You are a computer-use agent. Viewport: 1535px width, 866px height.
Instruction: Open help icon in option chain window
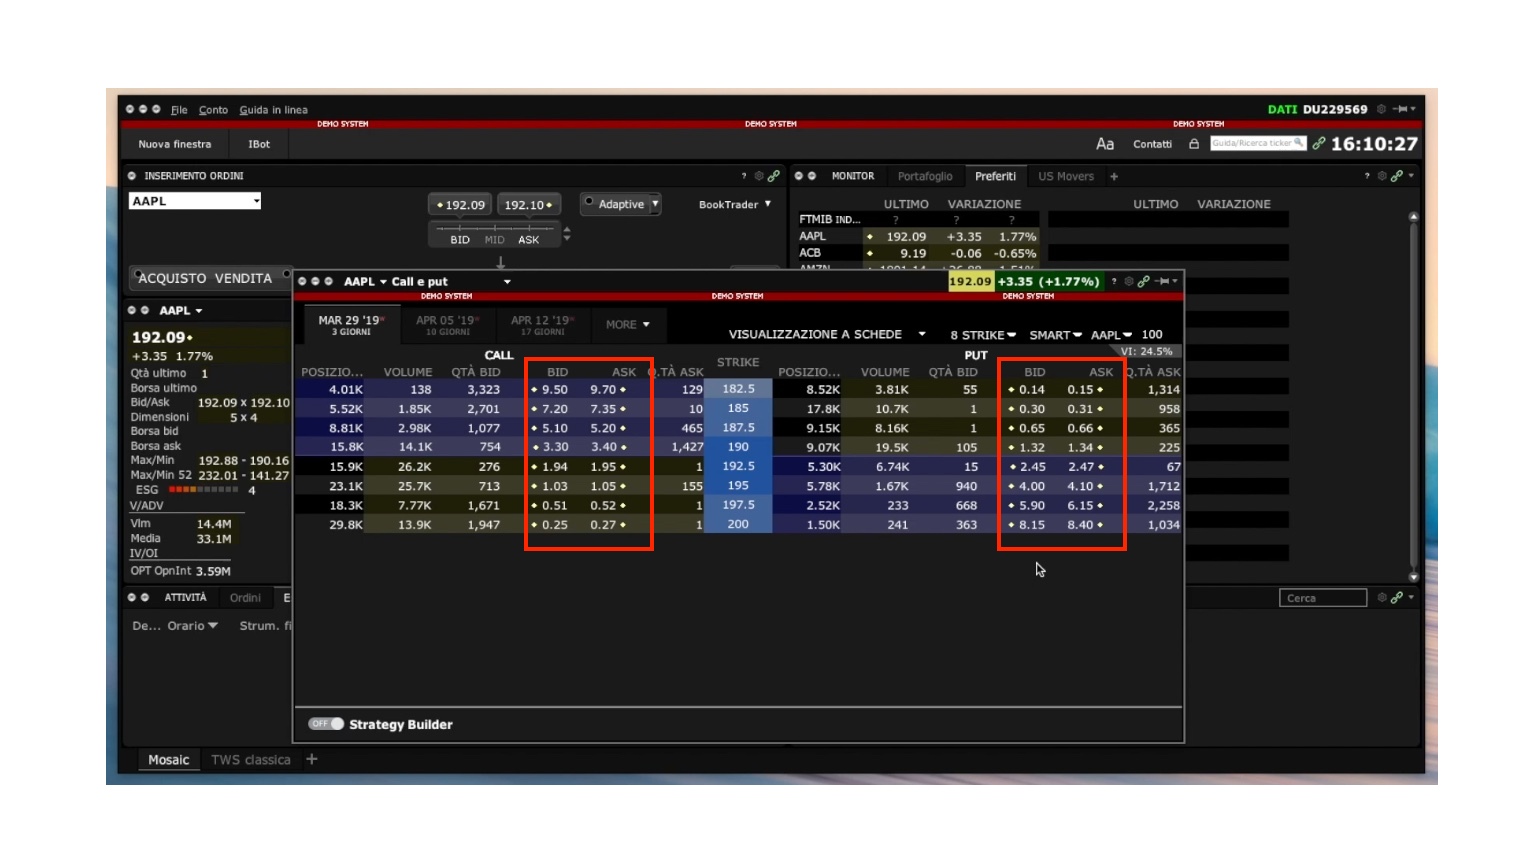click(x=1114, y=281)
